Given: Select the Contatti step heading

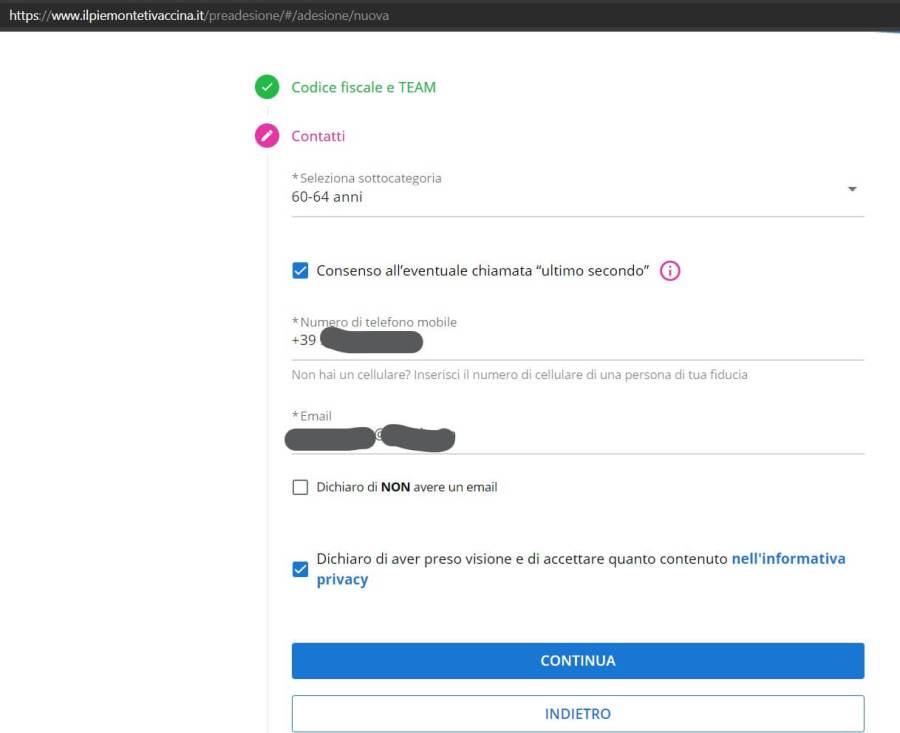Looking at the screenshot, I should [318, 136].
